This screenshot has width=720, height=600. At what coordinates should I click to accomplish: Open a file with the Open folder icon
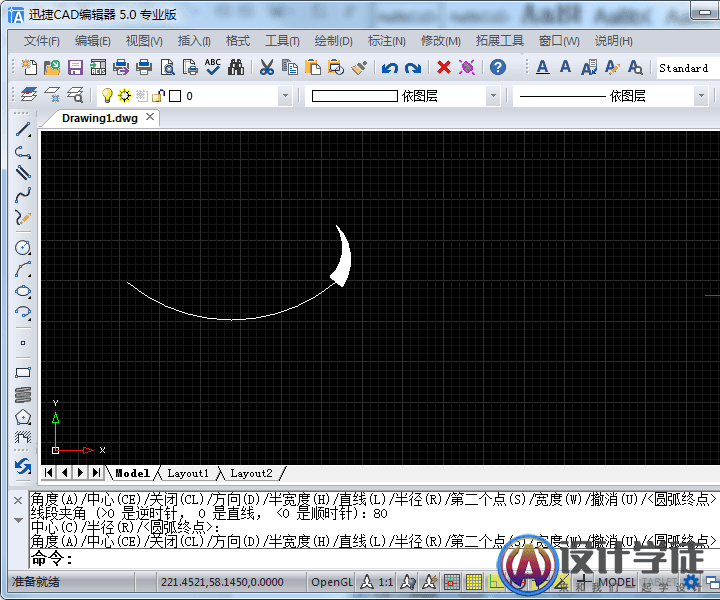tap(52, 67)
